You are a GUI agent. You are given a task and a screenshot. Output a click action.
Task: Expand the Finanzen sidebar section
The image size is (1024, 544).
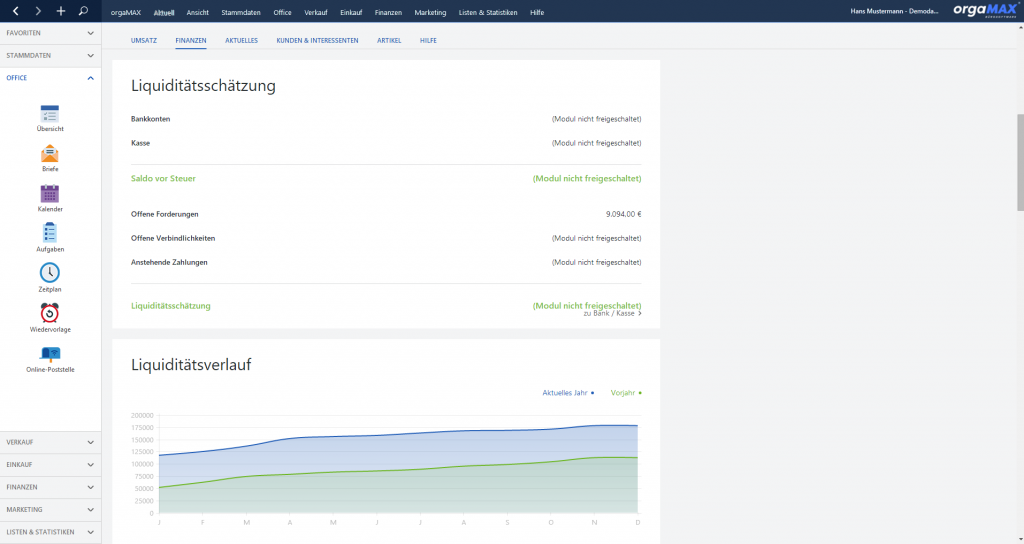tap(50, 487)
